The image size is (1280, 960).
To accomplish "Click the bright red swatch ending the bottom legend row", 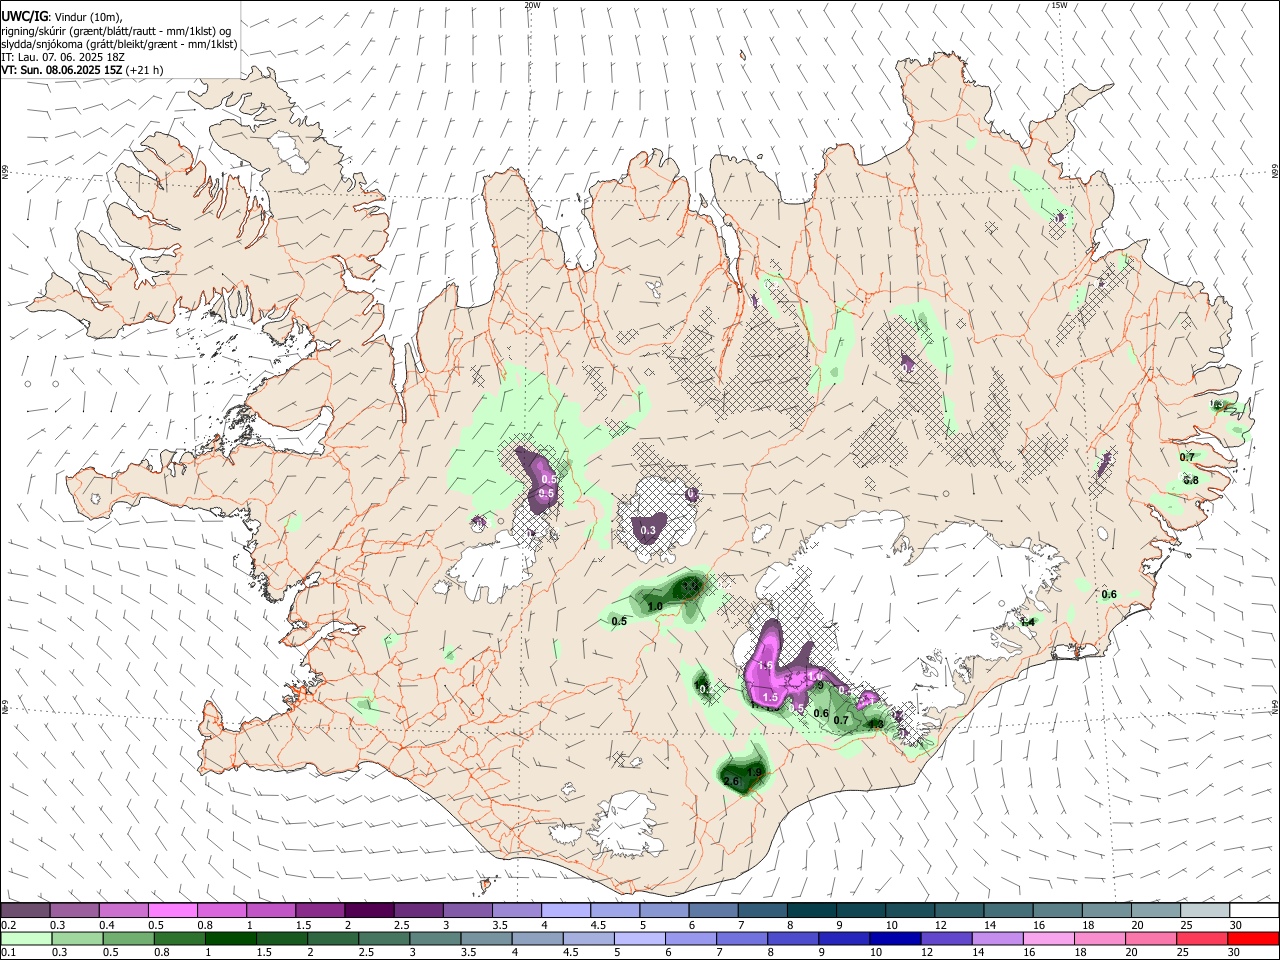I will pos(1254,939).
